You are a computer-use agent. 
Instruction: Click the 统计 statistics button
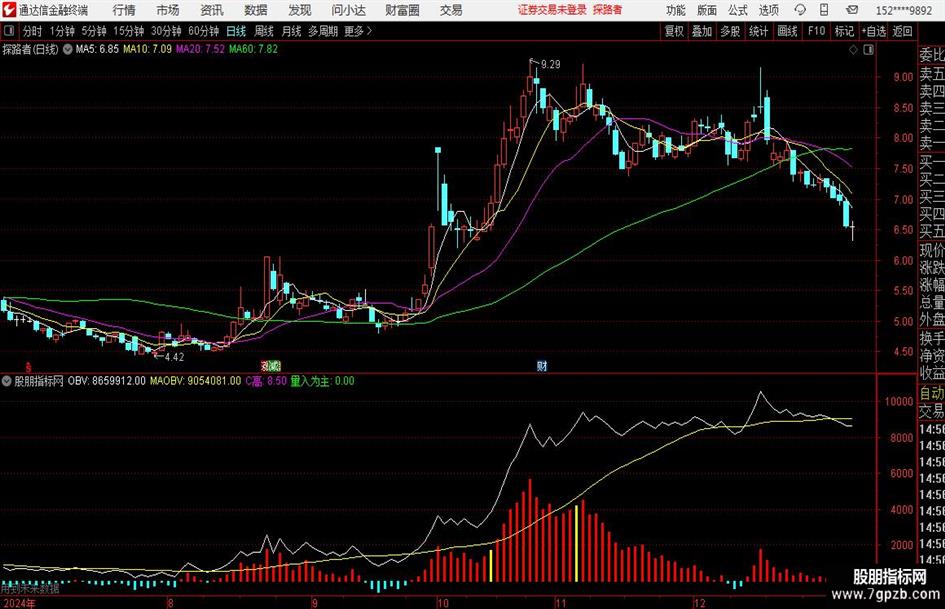pos(758,31)
